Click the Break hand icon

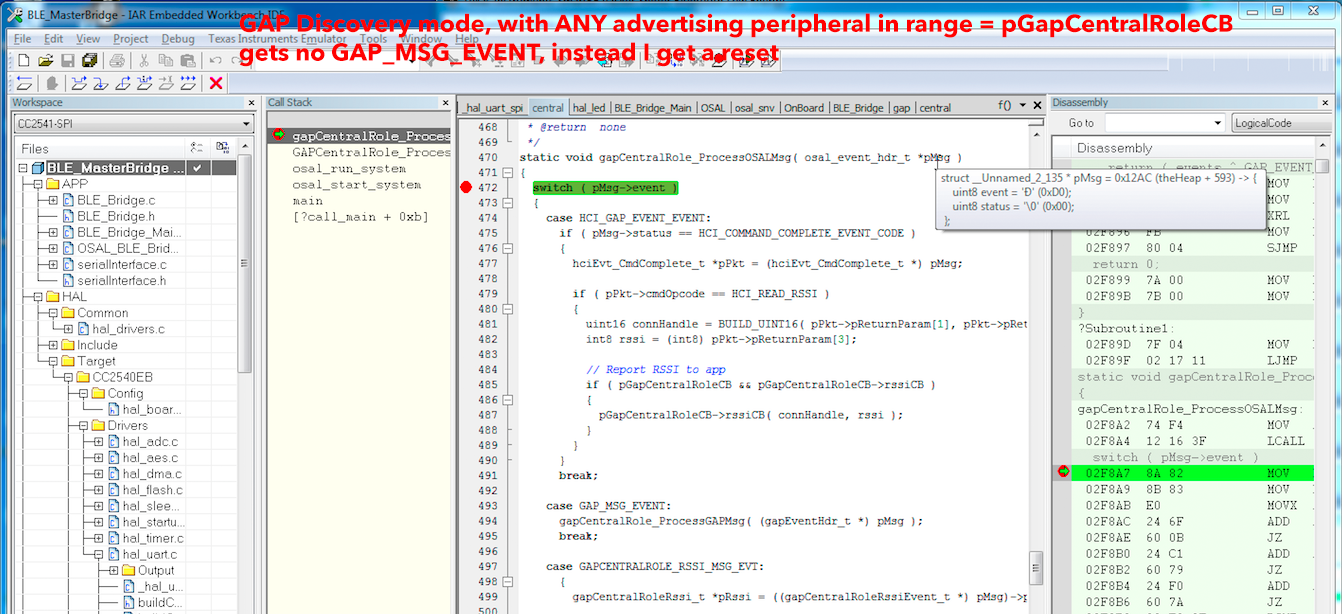52,83
